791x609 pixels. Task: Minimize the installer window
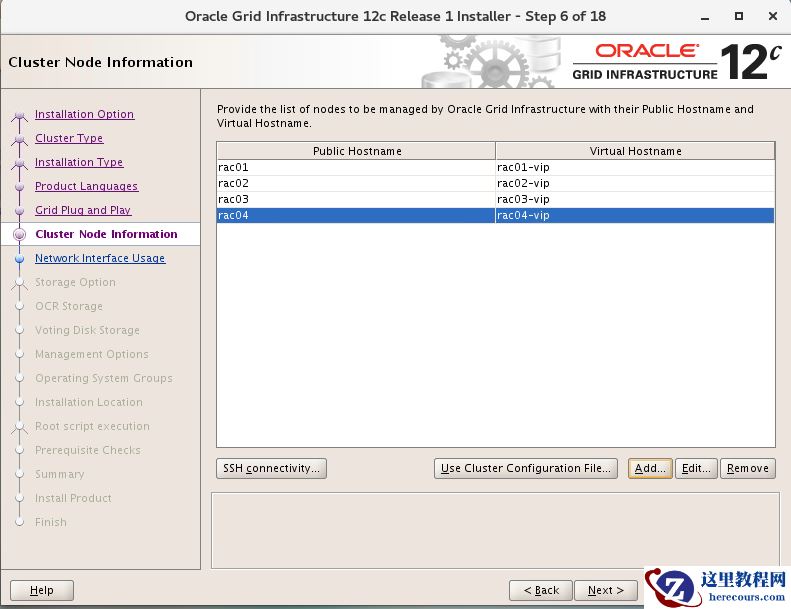[x=705, y=17]
